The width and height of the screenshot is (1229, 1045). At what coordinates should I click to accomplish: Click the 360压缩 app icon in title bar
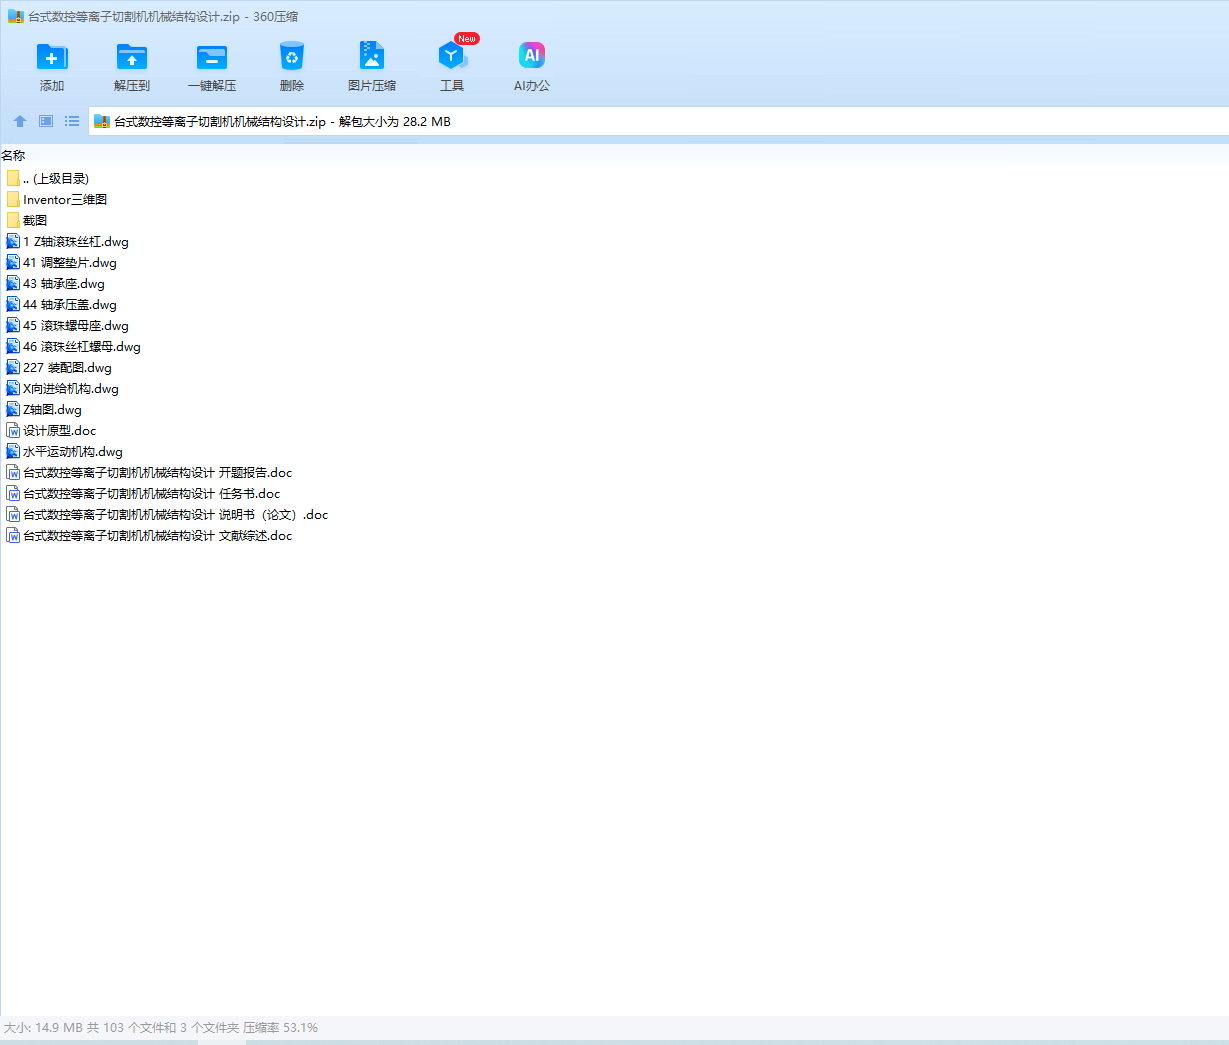point(15,16)
